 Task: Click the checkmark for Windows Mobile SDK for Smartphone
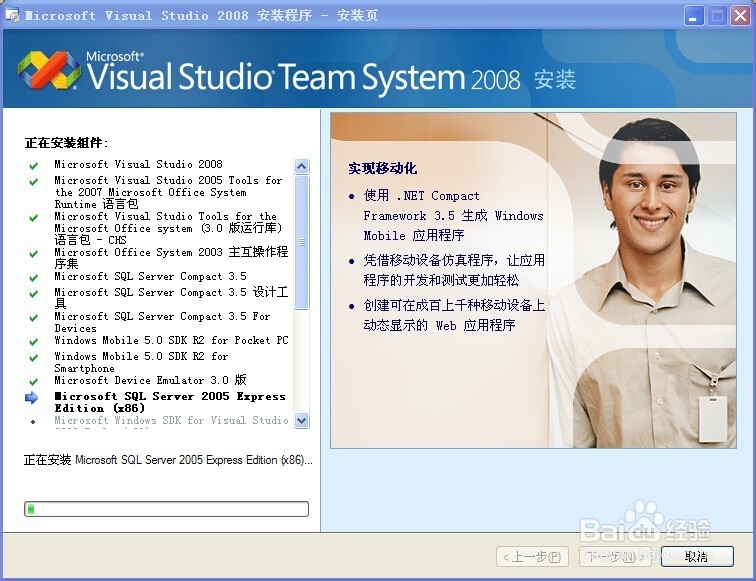tap(34, 358)
